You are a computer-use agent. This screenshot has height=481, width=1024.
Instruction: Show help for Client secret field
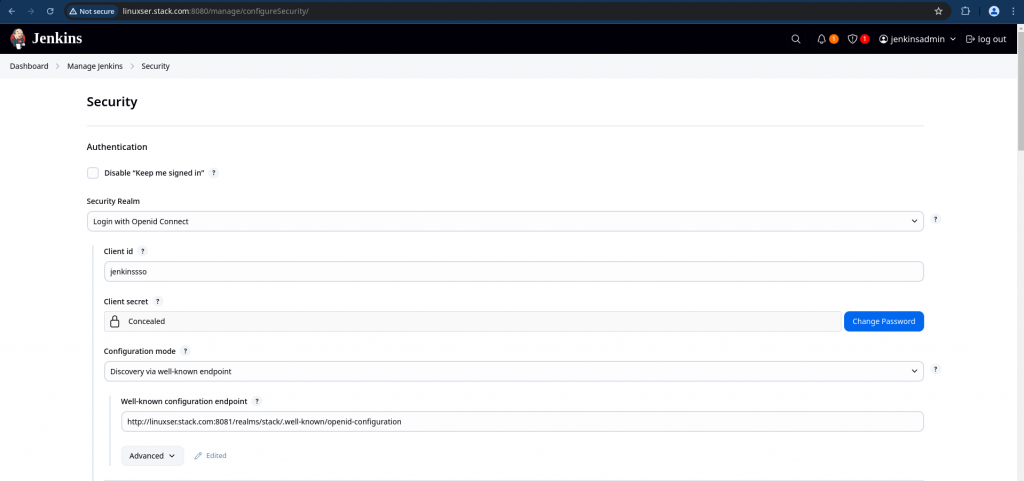coord(157,302)
